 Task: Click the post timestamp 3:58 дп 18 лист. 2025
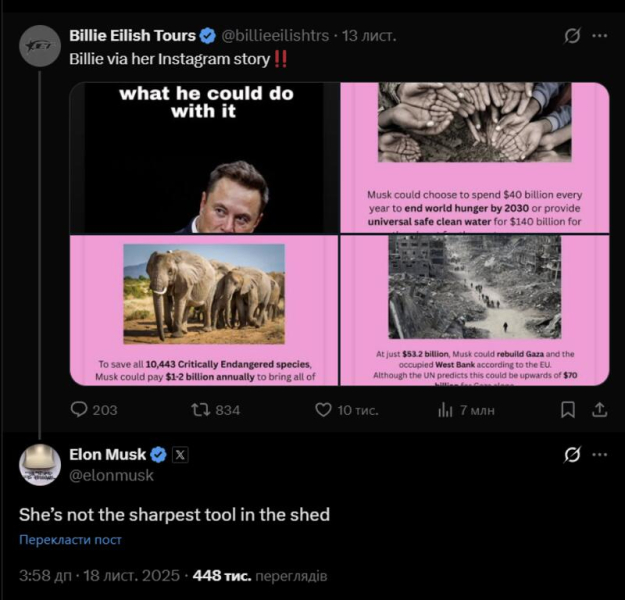[x=99, y=576]
